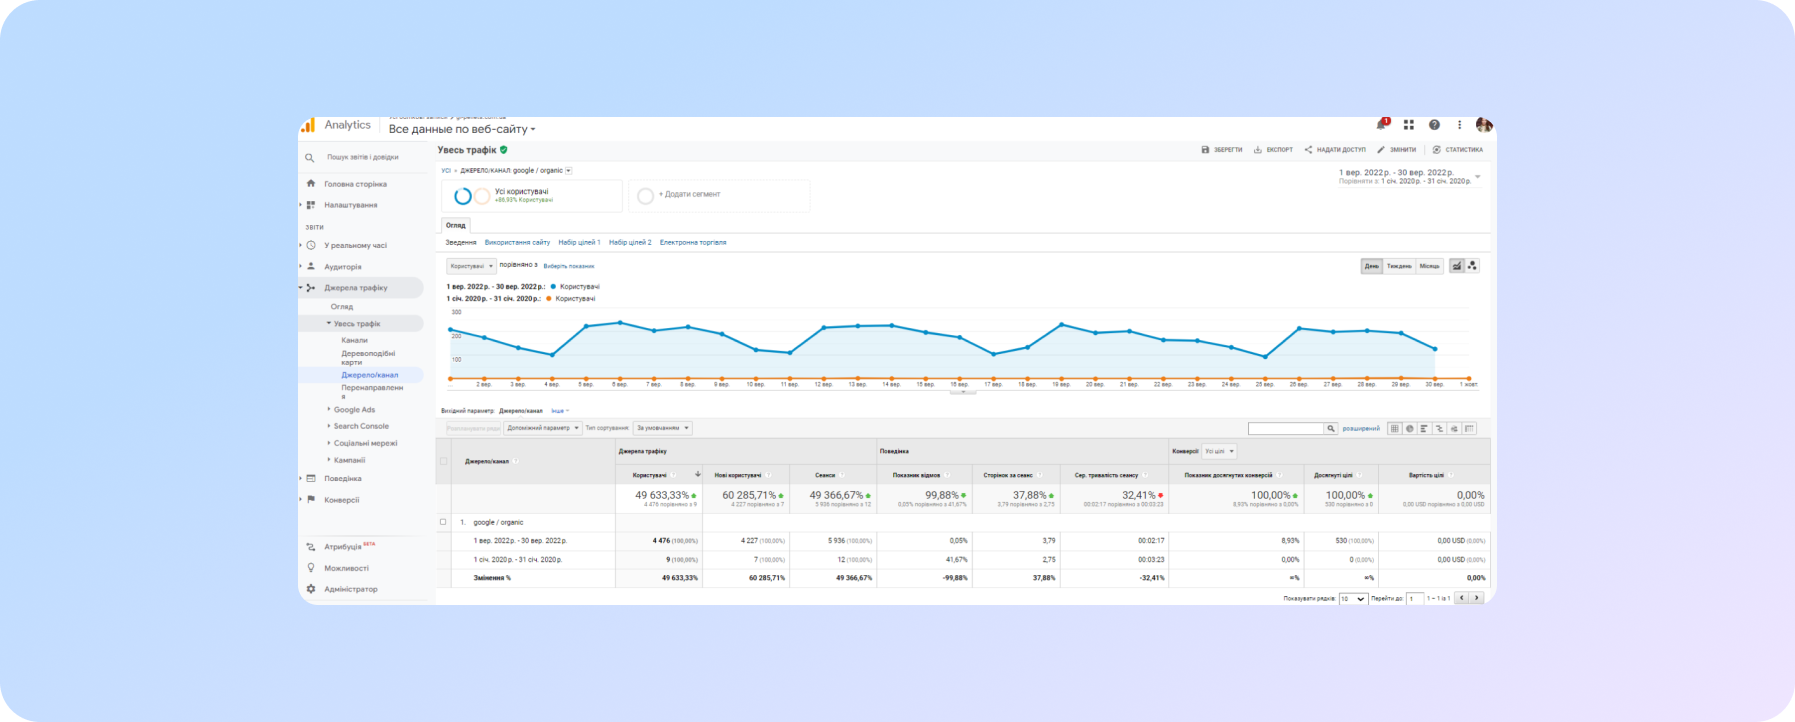Open the user profile avatar
This screenshot has width=1795, height=722.
[1484, 125]
